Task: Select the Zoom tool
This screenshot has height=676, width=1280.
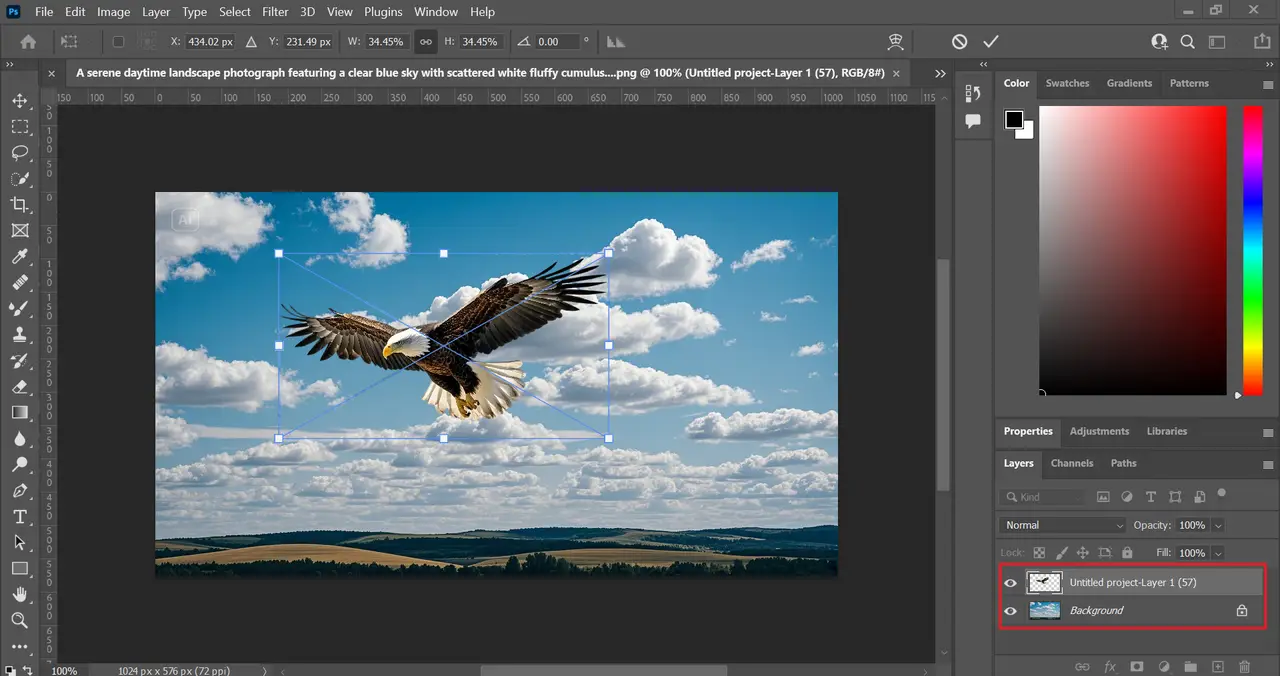Action: click(20, 620)
